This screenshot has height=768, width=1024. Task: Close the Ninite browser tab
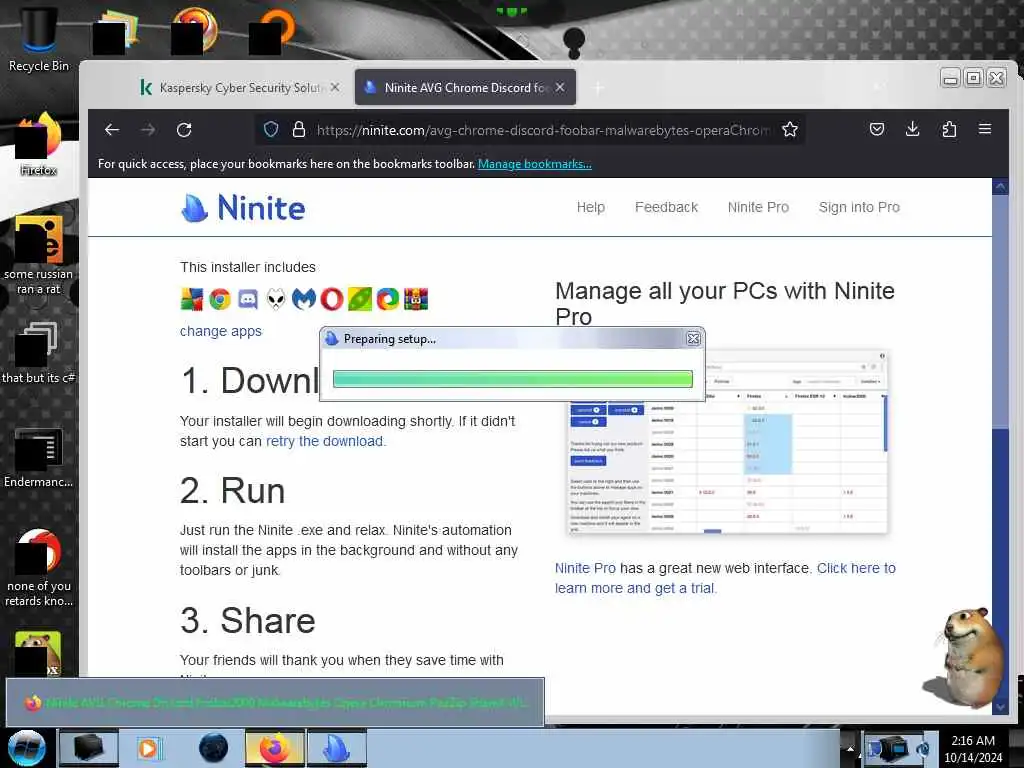click(560, 87)
